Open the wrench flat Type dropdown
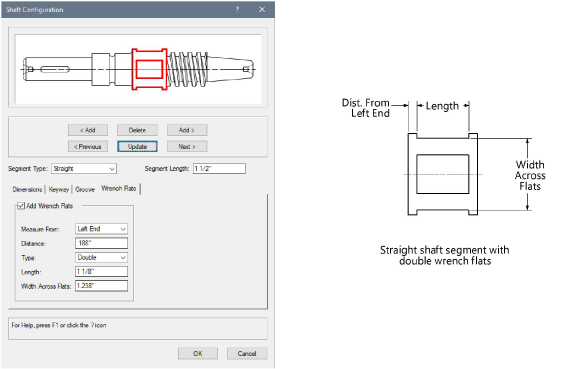567x369 pixels. [101, 258]
